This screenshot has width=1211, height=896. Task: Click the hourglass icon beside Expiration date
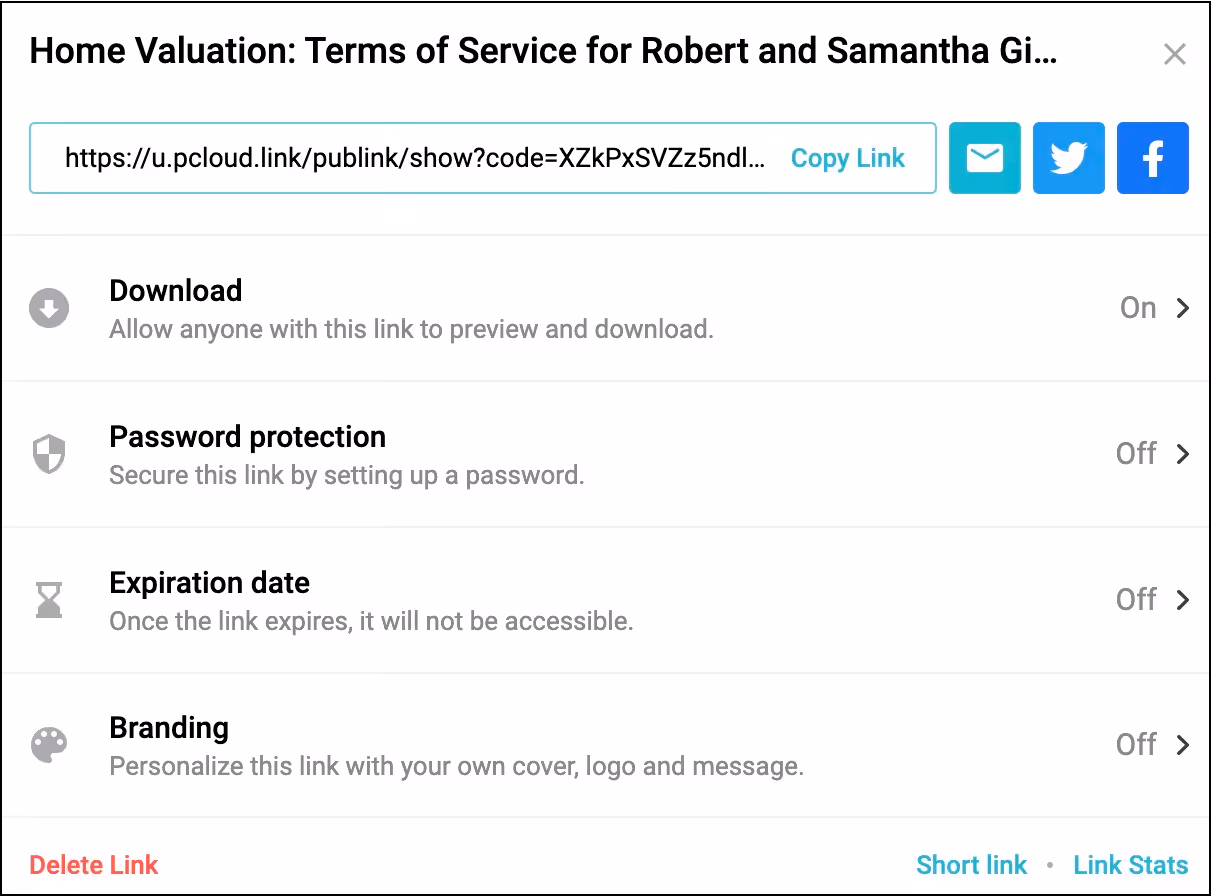[49, 599]
